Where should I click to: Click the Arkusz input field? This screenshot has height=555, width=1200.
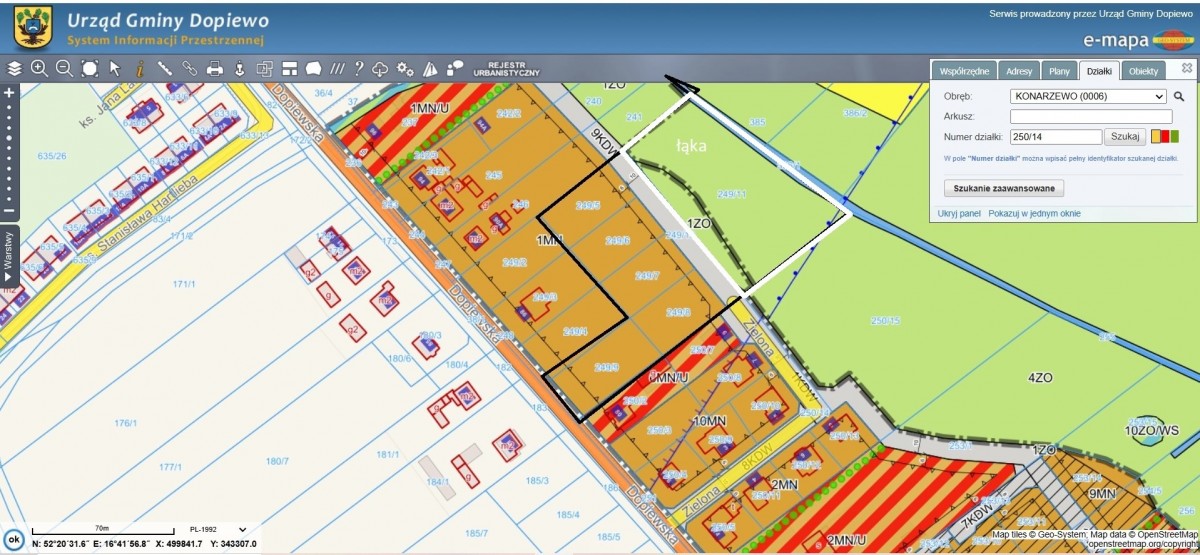(x=1090, y=117)
